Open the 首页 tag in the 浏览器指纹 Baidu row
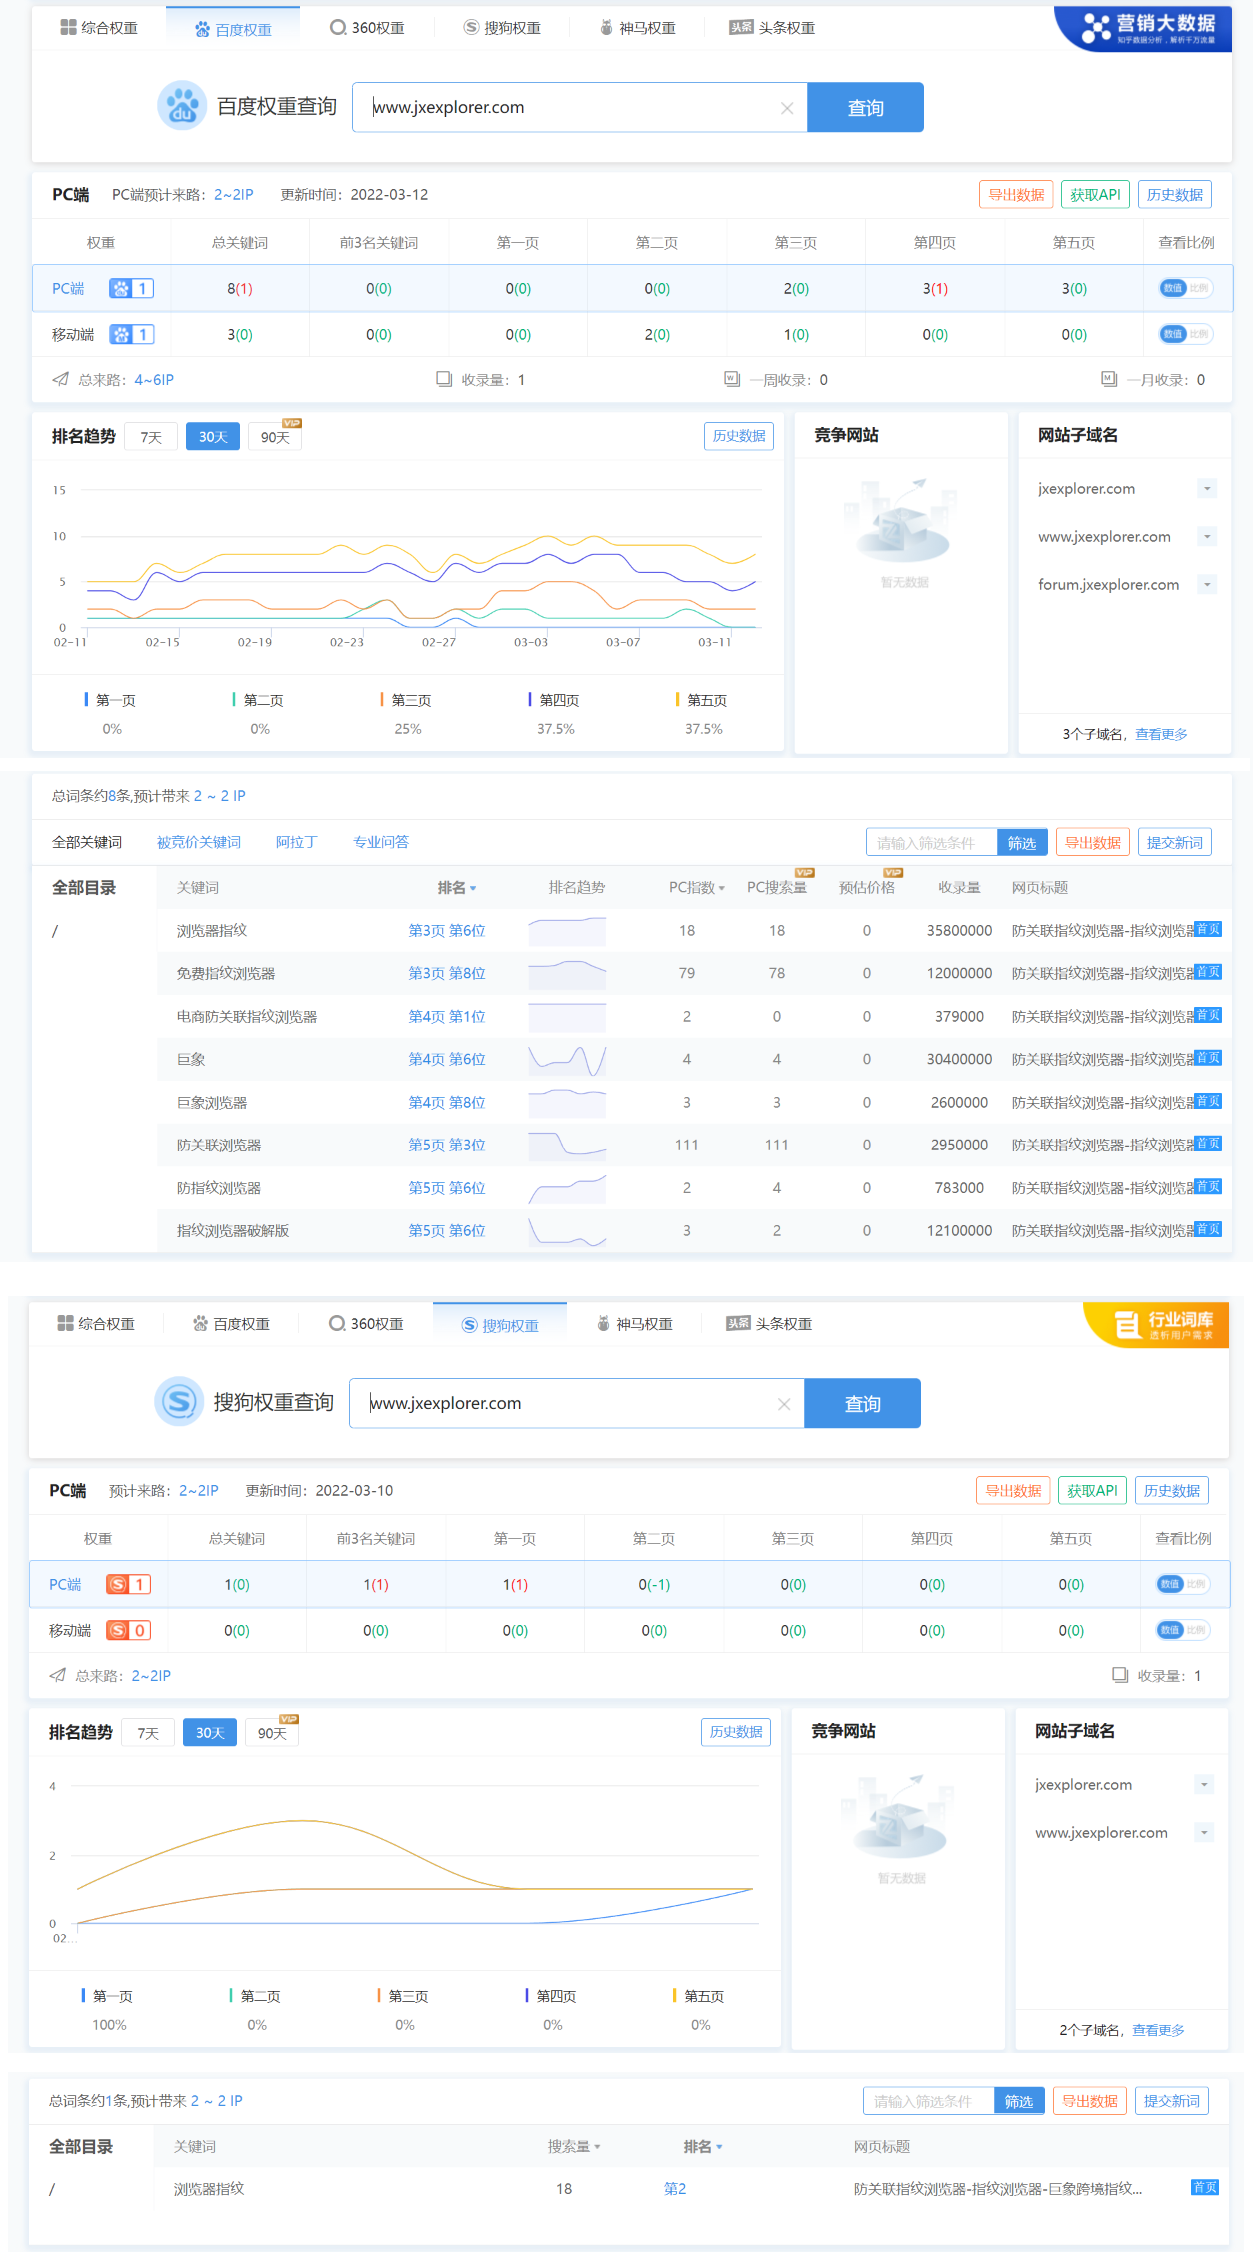Image resolution: width=1253 pixels, height=2252 pixels. (x=1208, y=930)
